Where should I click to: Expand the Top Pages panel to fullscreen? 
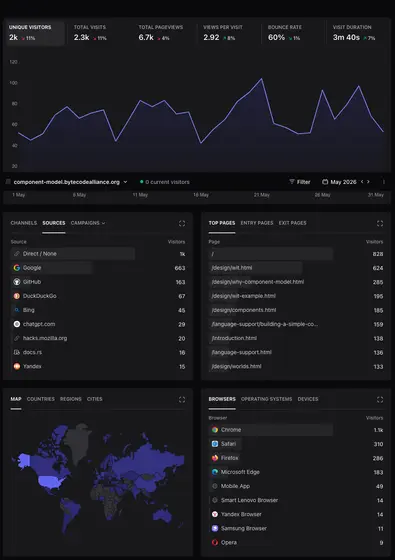(x=380, y=223)
